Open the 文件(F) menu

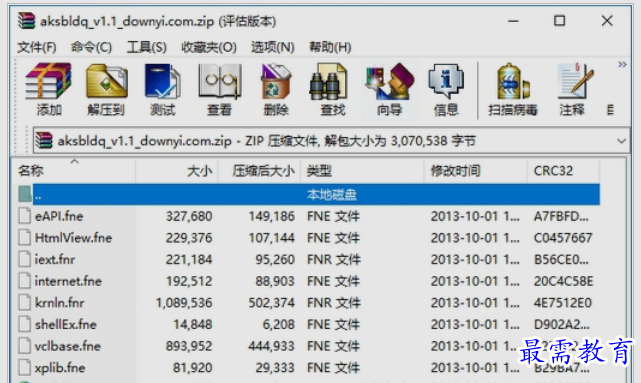point(37,47)
